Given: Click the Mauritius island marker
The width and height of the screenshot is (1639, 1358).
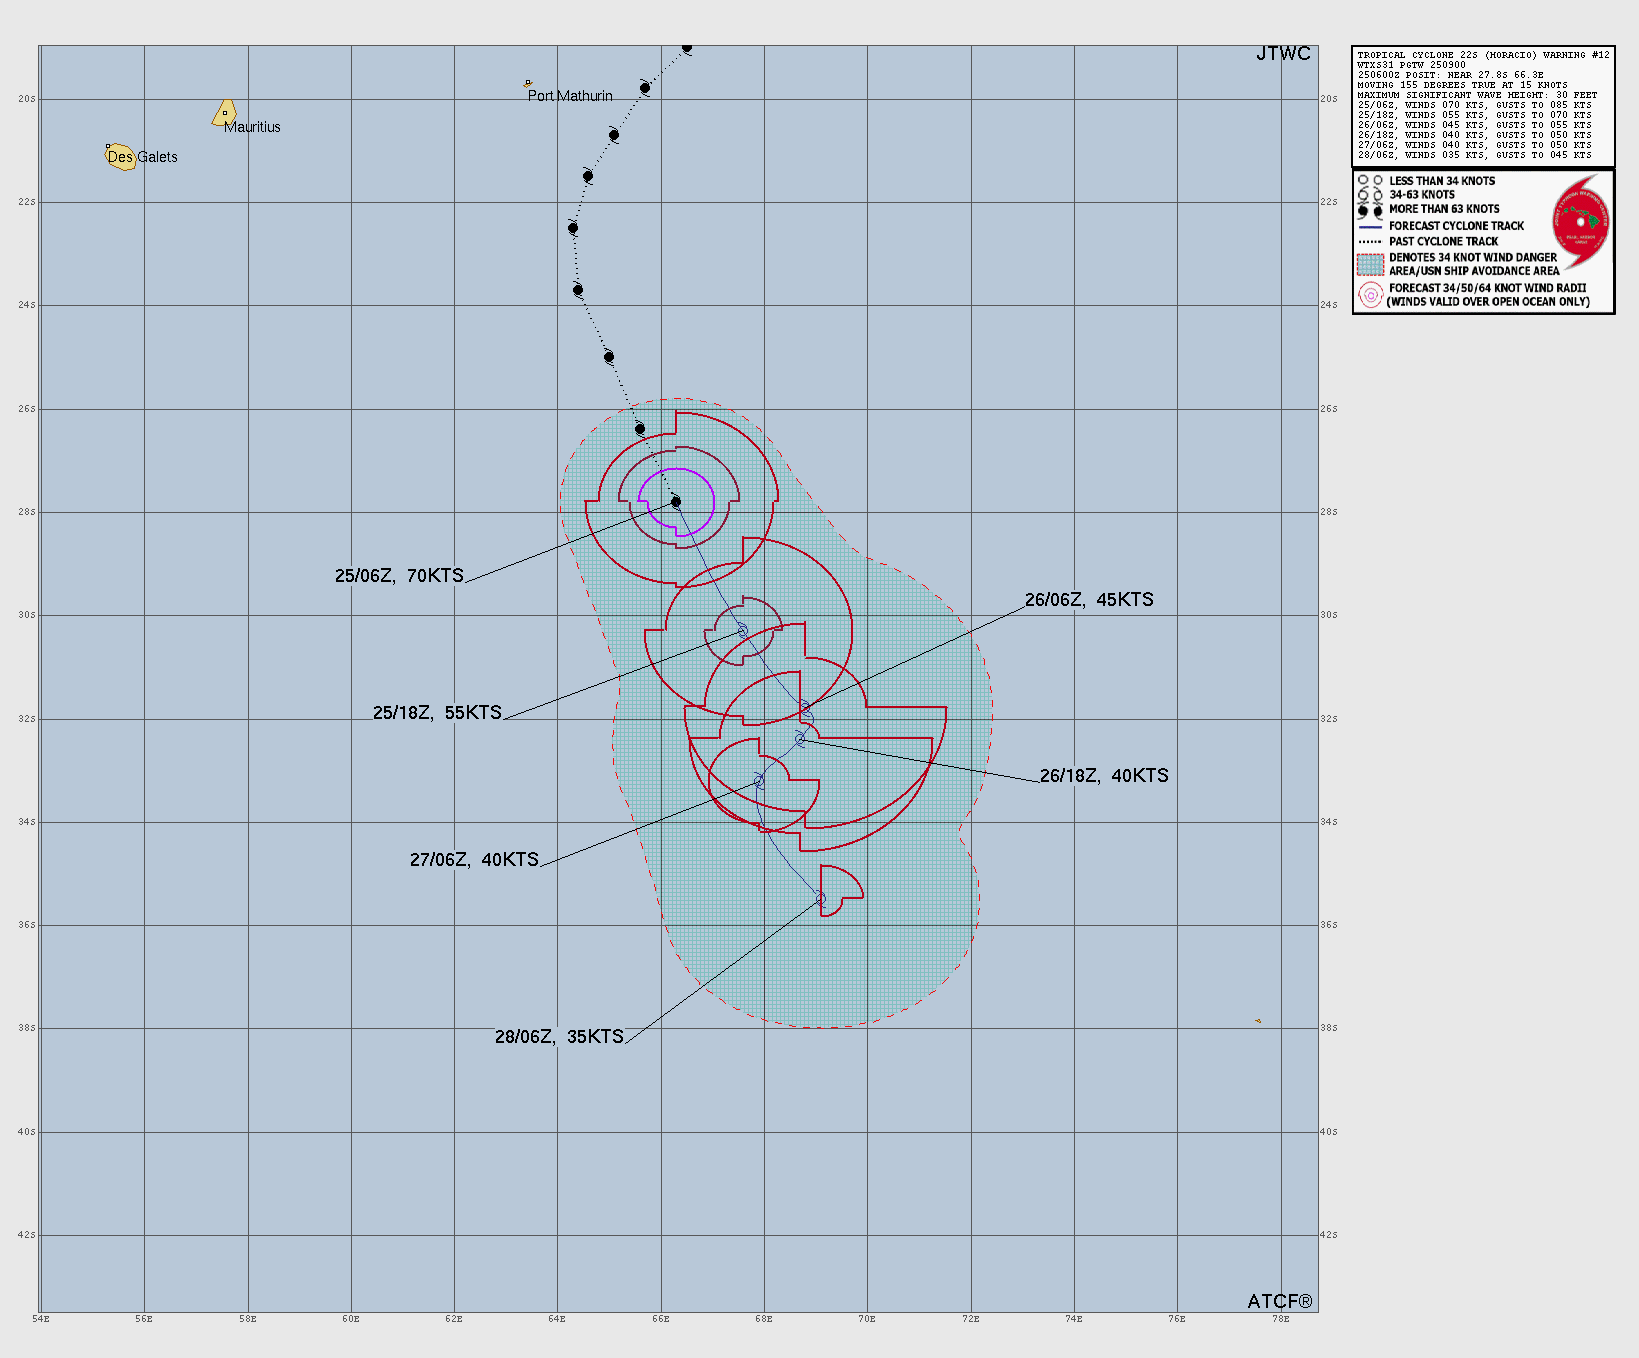Looking at the screenshot, I should click(223, 113).
